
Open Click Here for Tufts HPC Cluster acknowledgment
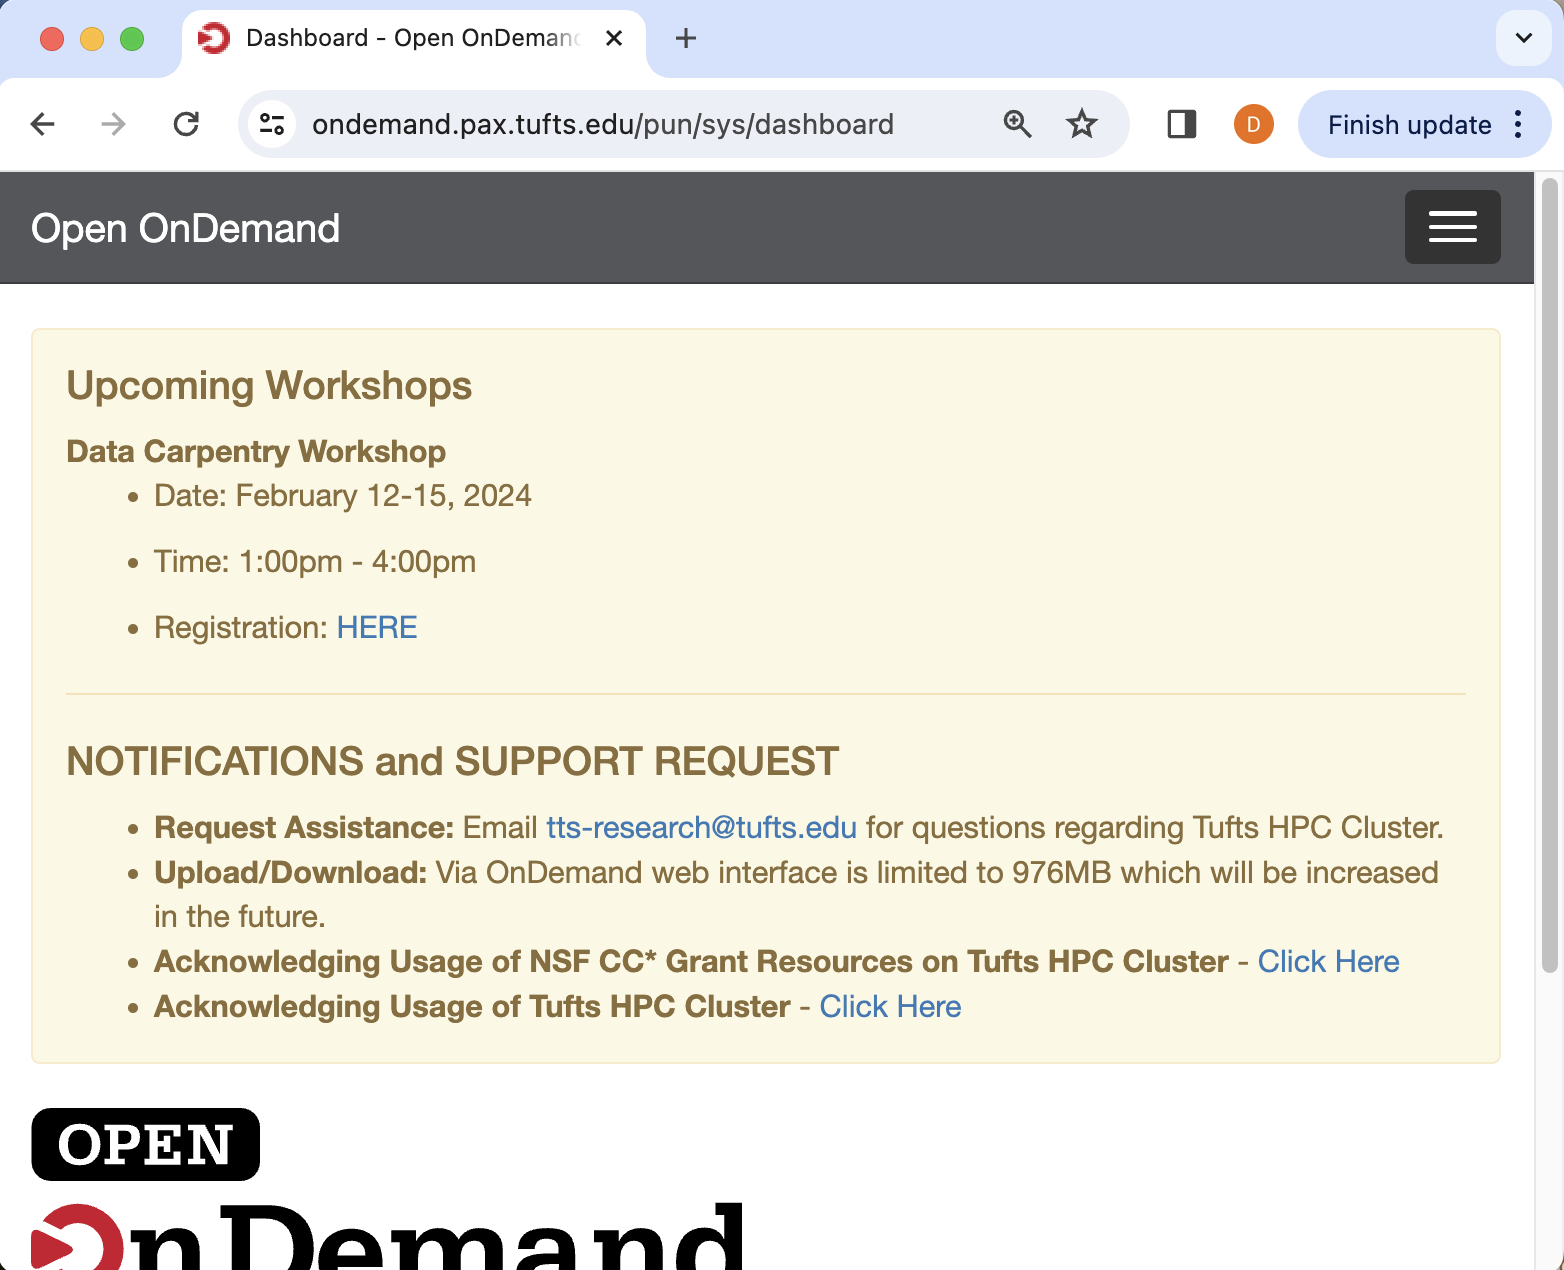[890, 1006]
